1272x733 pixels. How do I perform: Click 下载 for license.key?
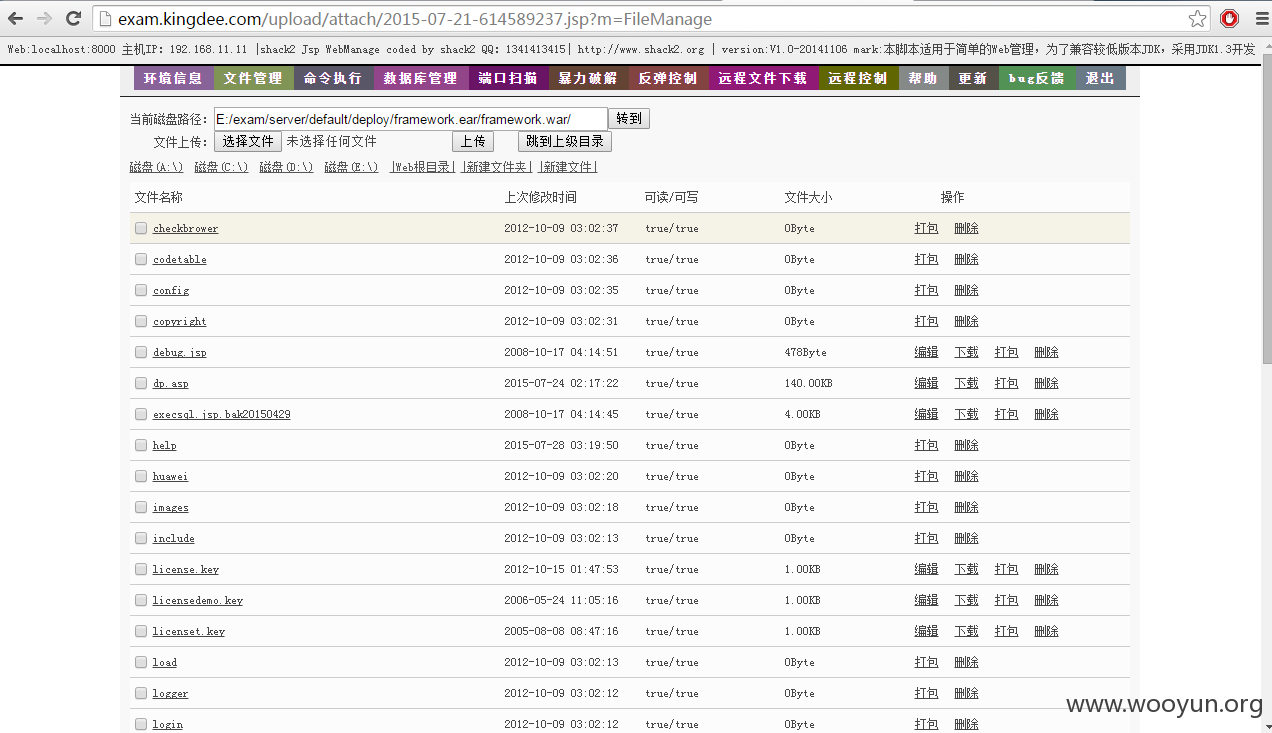966,569
